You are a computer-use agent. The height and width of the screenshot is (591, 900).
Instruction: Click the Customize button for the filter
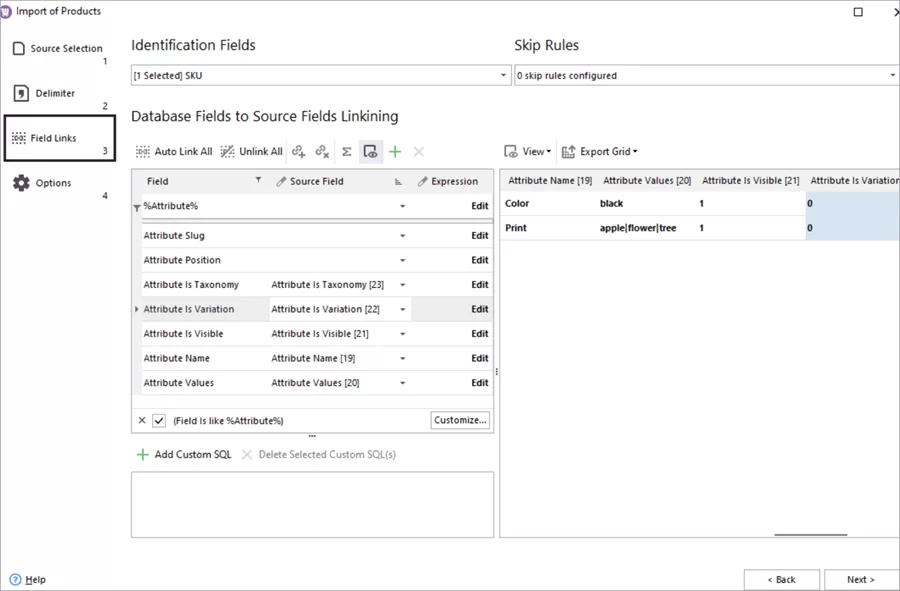point(460,420)
